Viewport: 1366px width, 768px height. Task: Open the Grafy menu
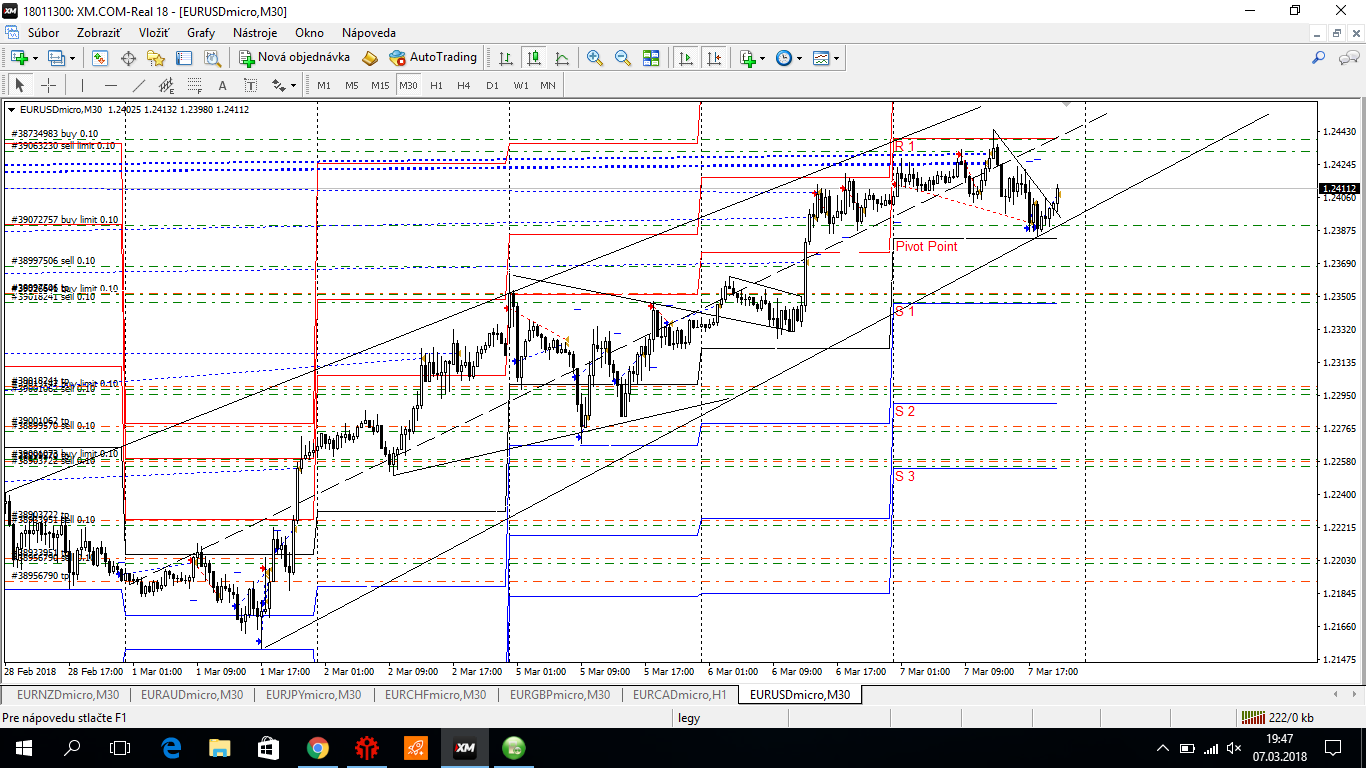pyautogui.click(x=201, y=32)
